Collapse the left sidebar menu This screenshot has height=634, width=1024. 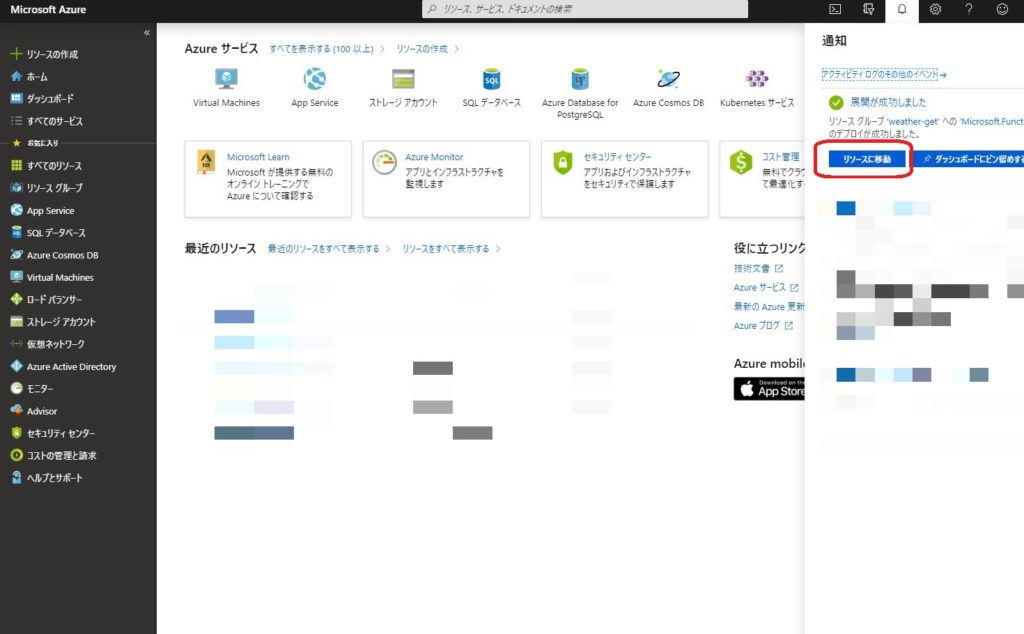[x=147, y=32]
